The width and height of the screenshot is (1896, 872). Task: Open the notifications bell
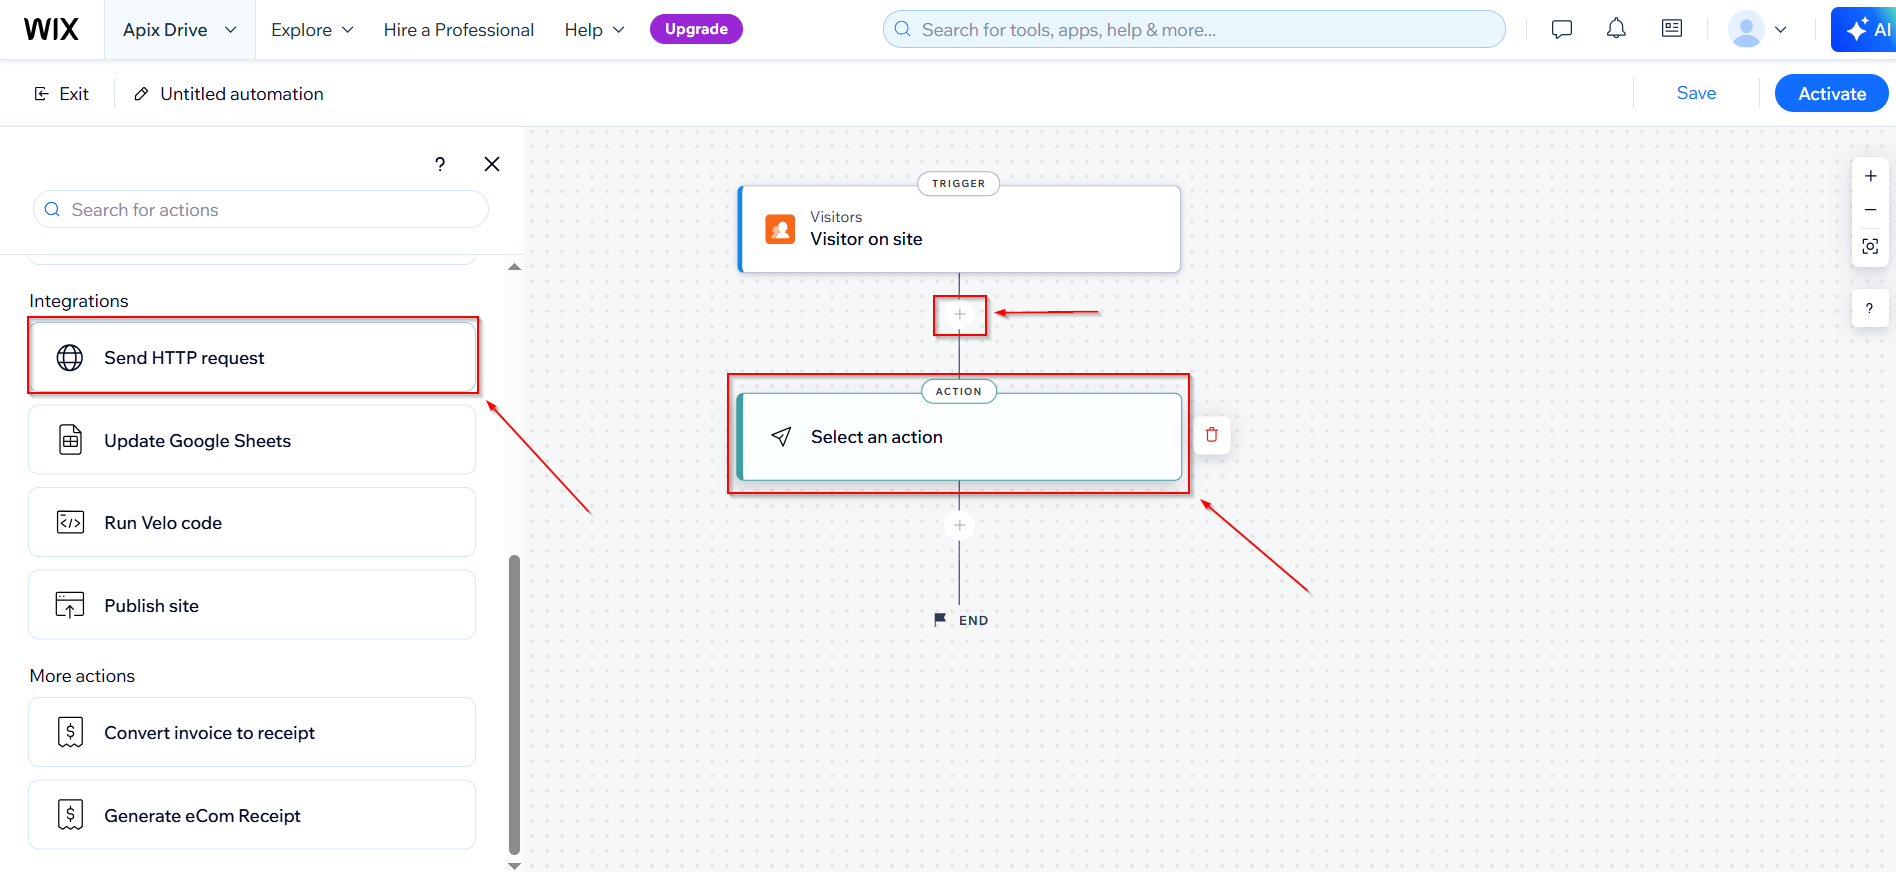point(1616,29)
